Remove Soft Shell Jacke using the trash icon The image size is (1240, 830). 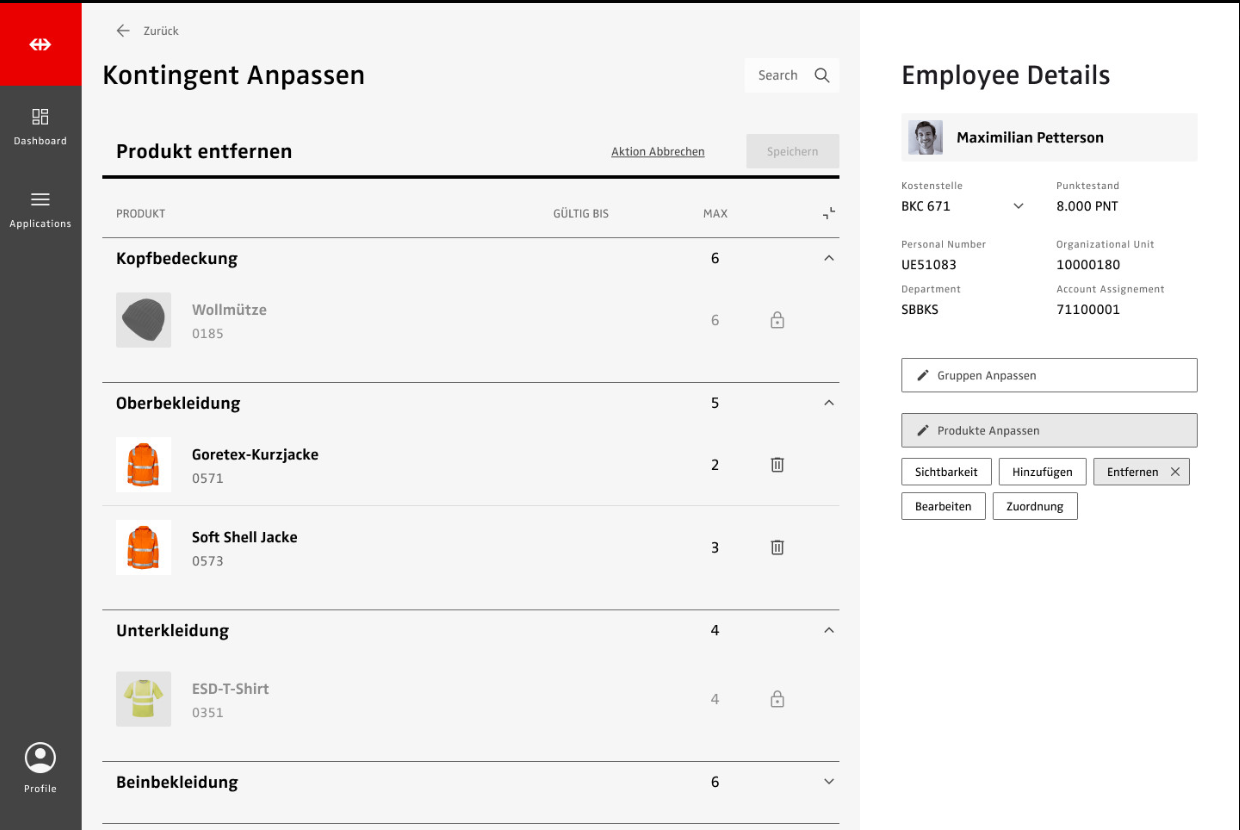(777, 548)
